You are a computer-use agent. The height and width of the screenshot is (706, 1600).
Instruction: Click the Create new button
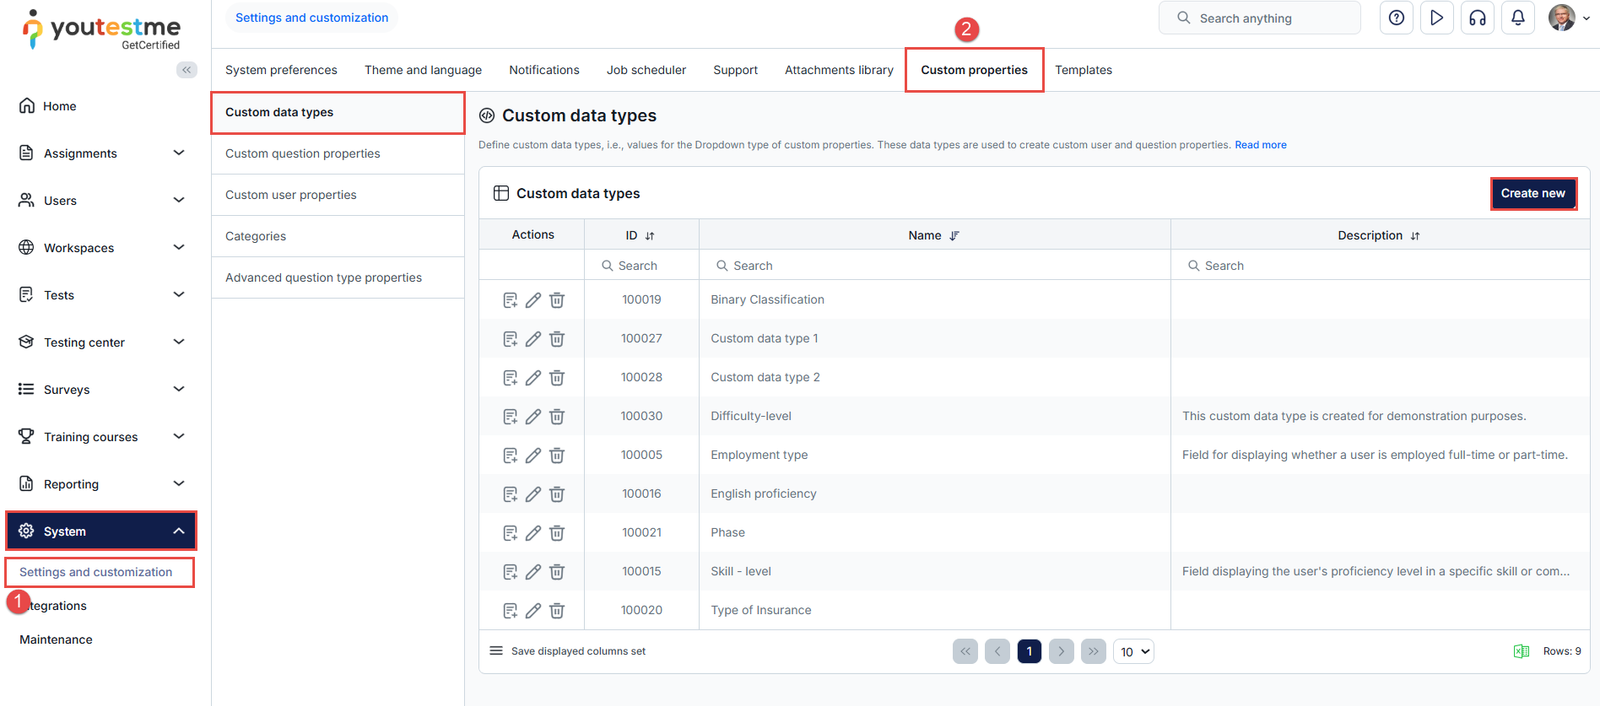pos(1532,193)
